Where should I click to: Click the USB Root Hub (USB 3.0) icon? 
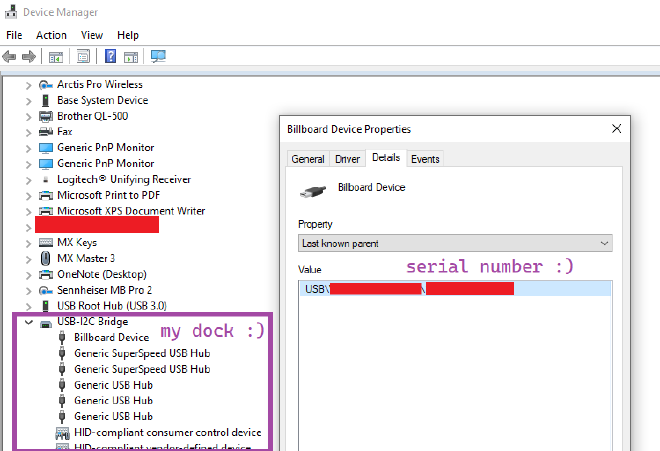pos(45,306)
